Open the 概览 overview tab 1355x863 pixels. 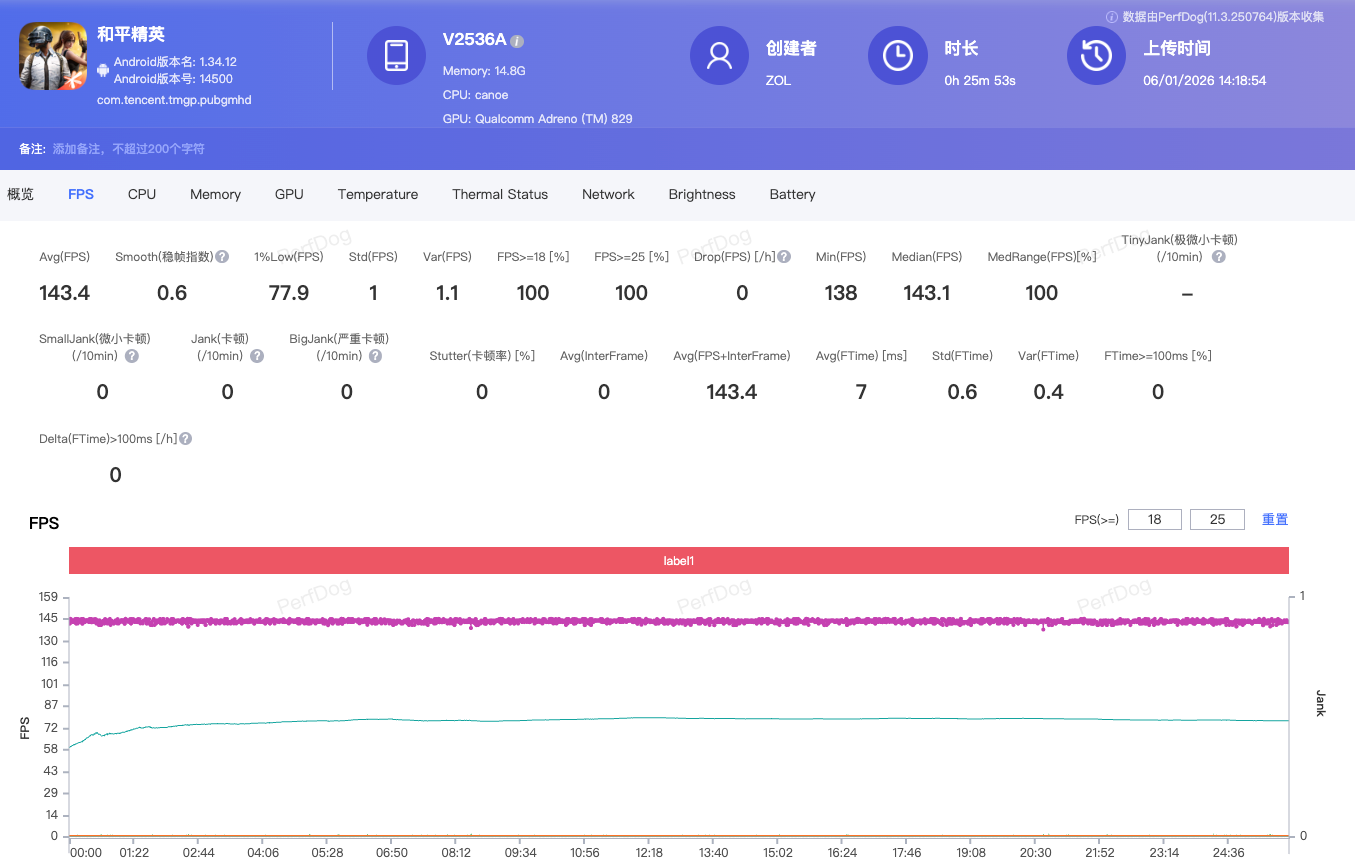pyautogui.click(x=21, y=194)
